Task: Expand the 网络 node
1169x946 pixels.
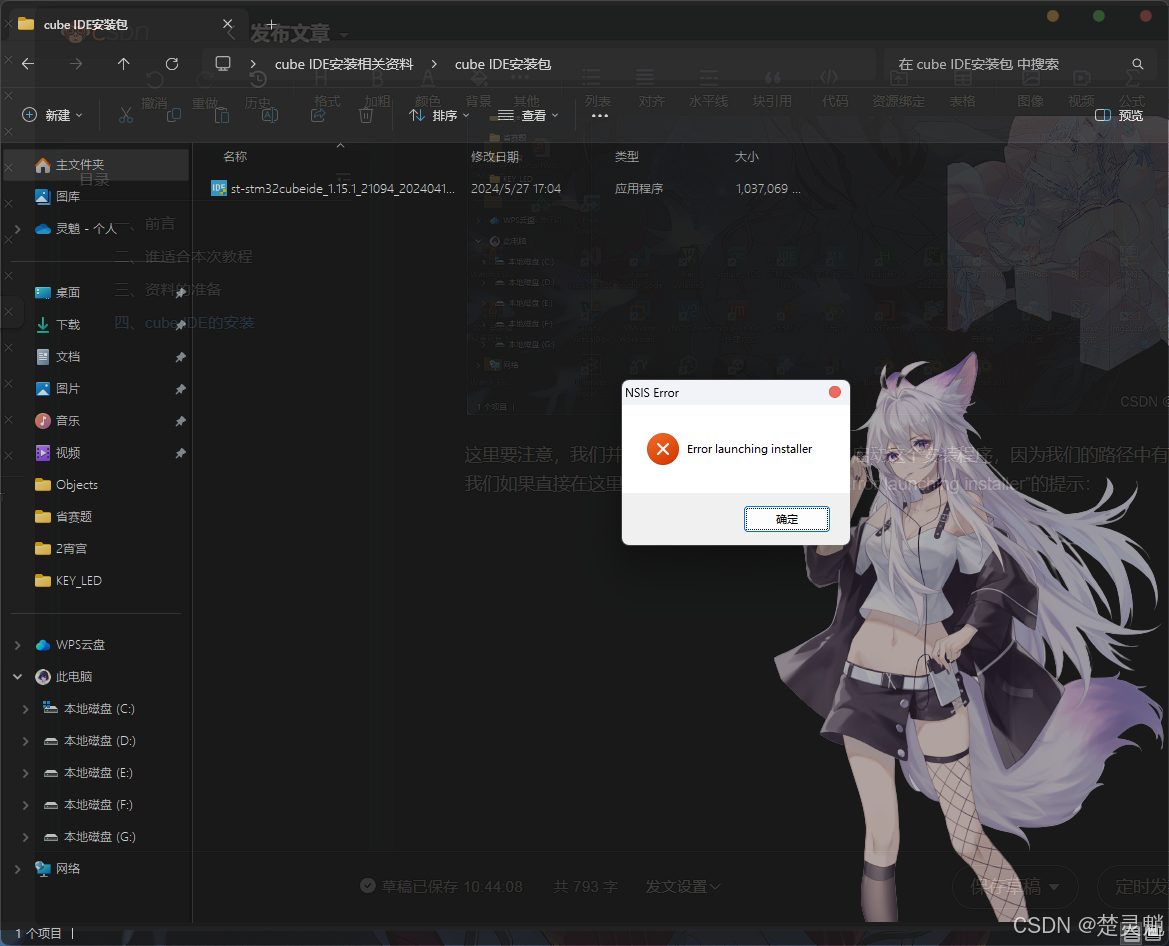Action: (18, 869)
